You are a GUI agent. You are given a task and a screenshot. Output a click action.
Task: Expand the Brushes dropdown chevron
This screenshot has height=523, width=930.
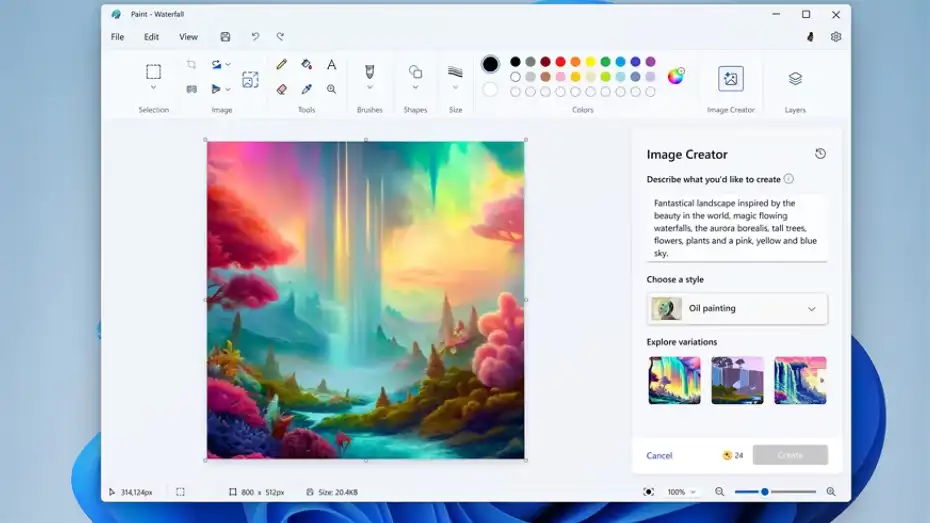[x=370, y=87]
